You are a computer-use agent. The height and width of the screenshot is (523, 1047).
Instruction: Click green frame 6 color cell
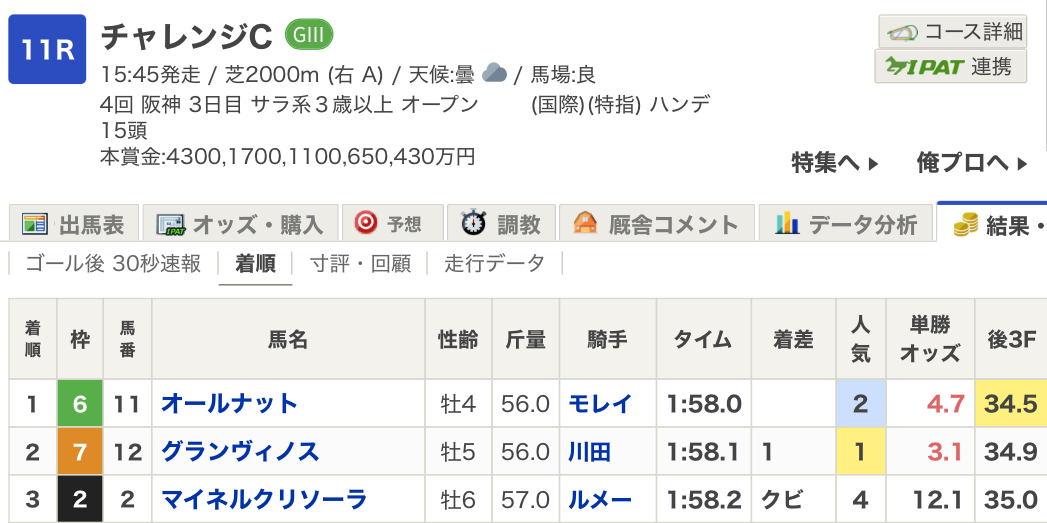click(80, 403)
